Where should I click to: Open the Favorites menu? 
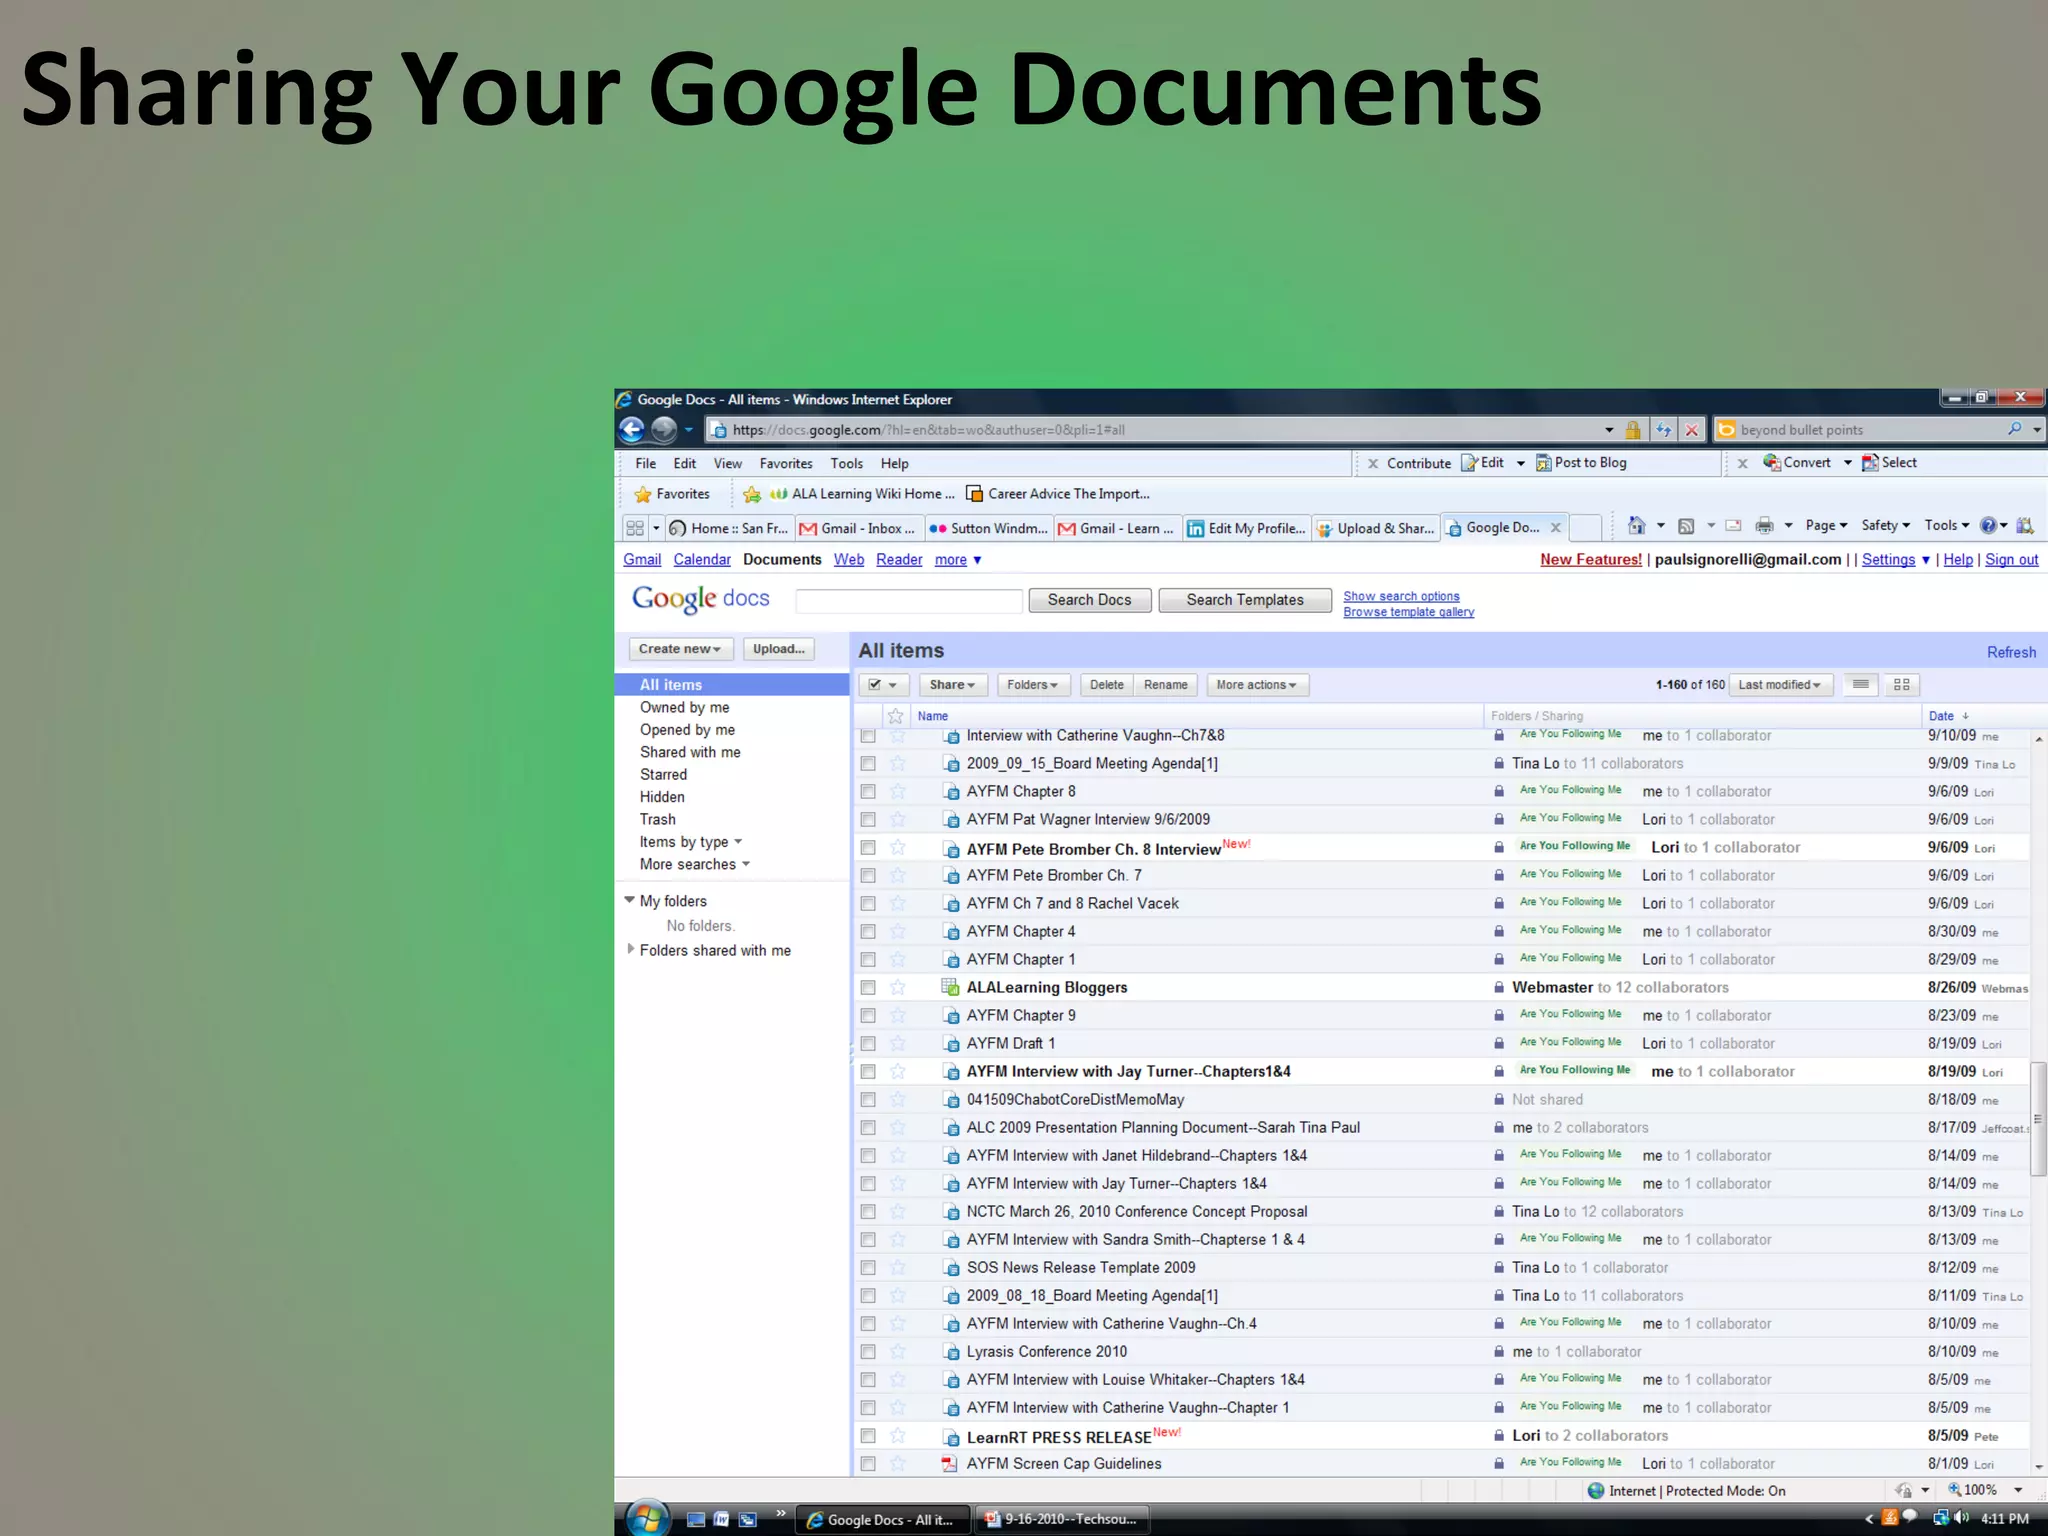(786, 464)
